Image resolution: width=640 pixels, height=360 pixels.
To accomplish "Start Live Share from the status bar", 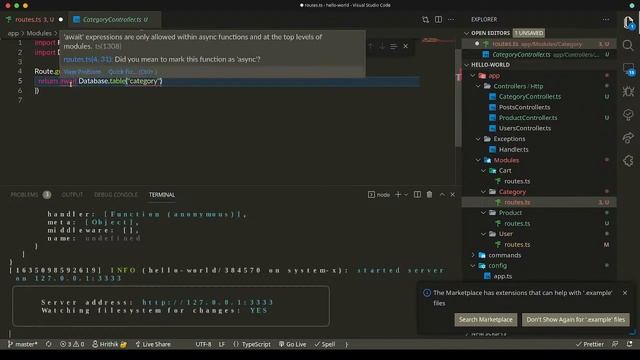I will [153, 344].
